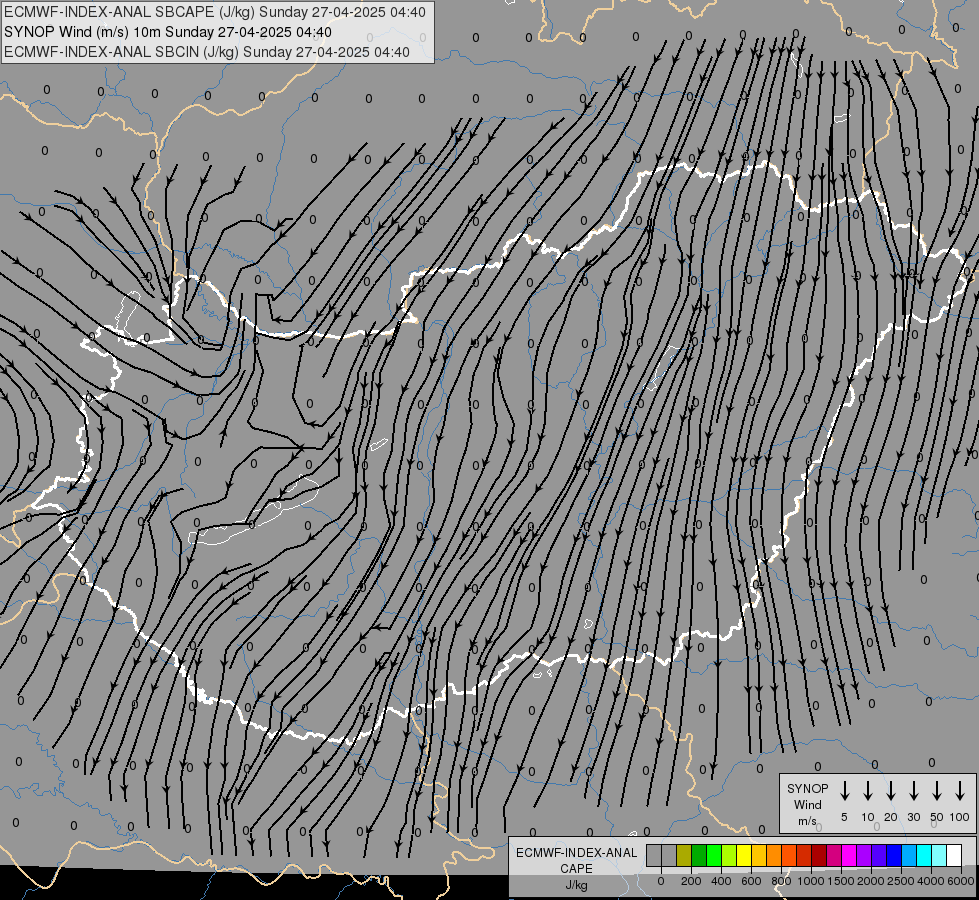
Task: Click the pure yellow CAPE swatch left of 600
Action: click(x=744, y=855)
